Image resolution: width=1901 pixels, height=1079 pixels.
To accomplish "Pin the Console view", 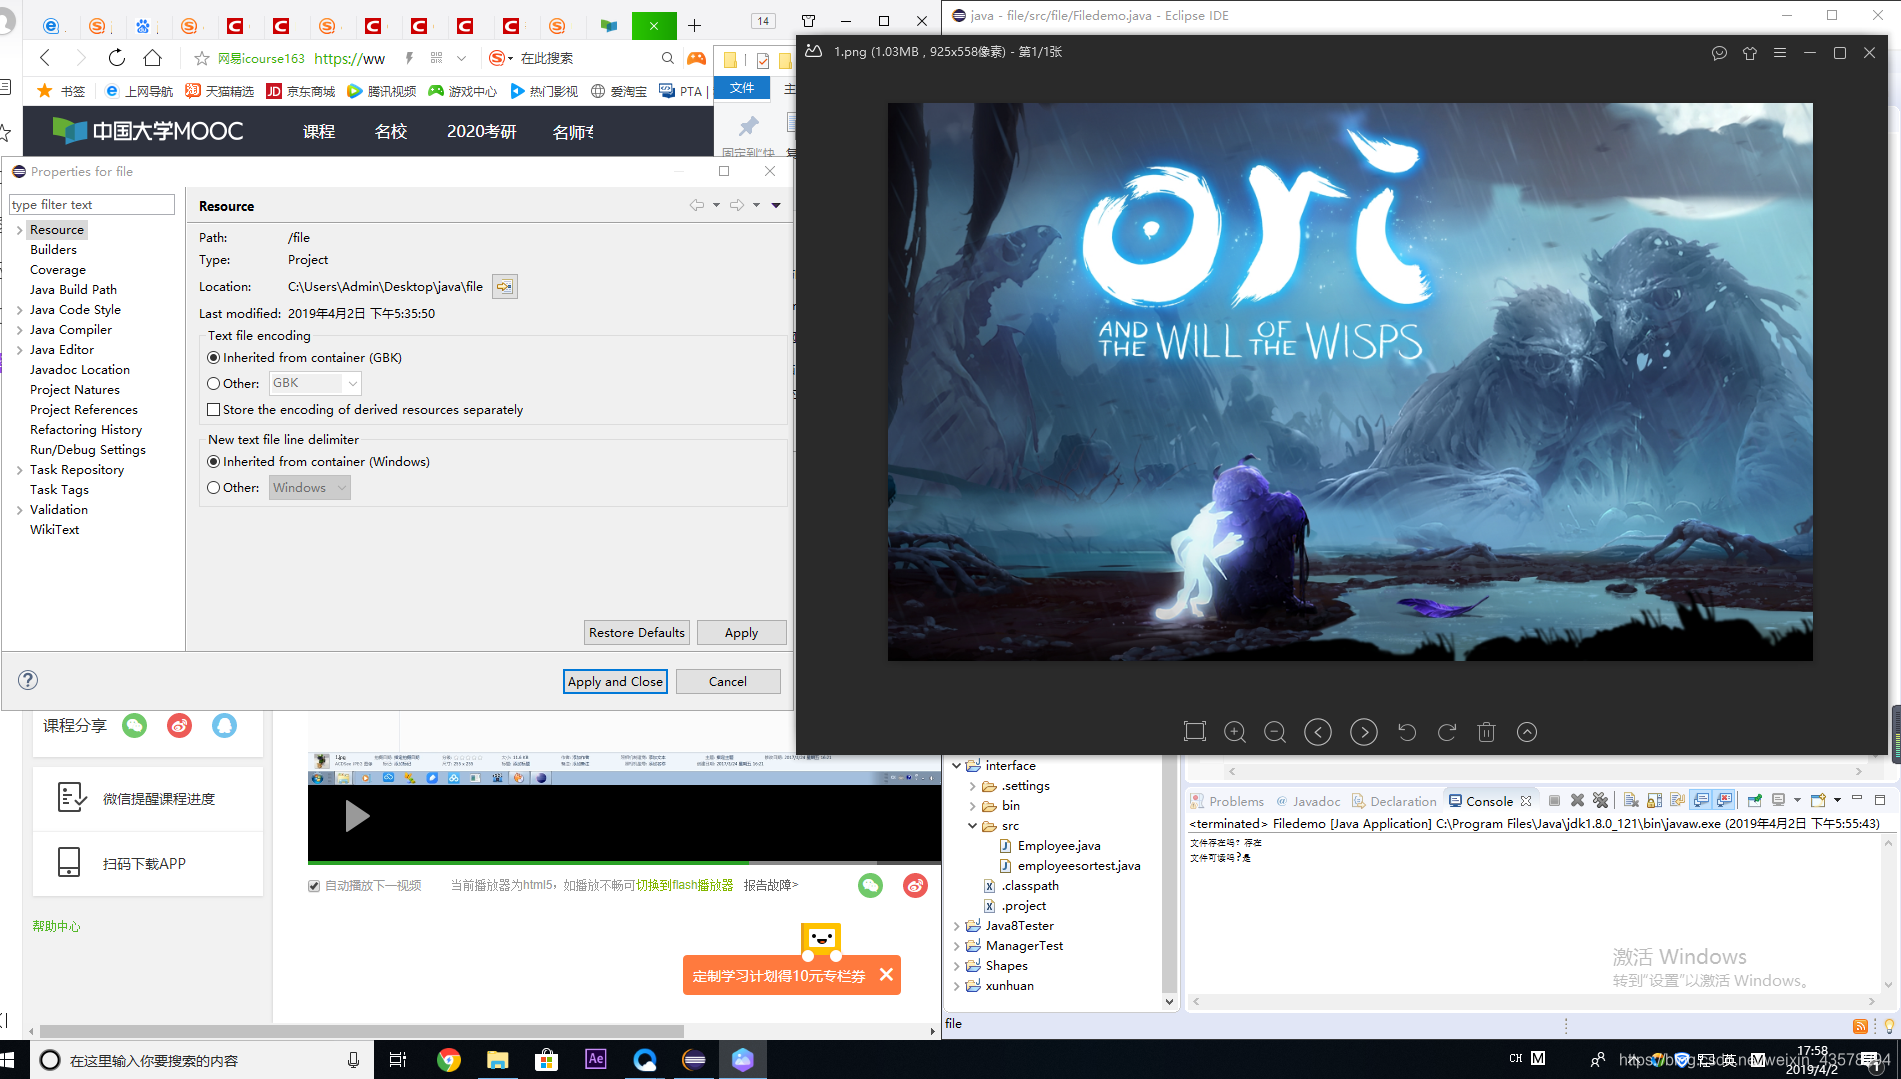I will tap(1755, 801).
